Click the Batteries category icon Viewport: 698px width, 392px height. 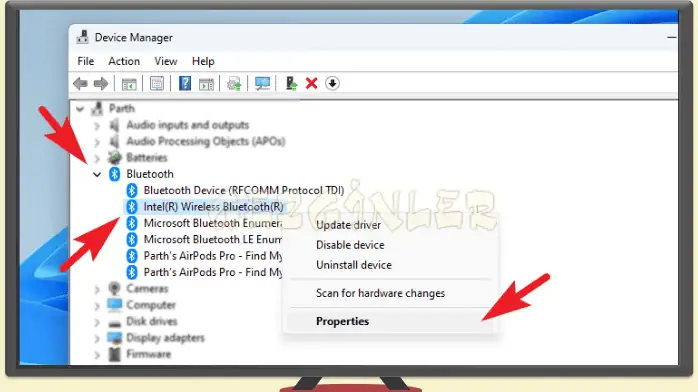coord(114,158)
